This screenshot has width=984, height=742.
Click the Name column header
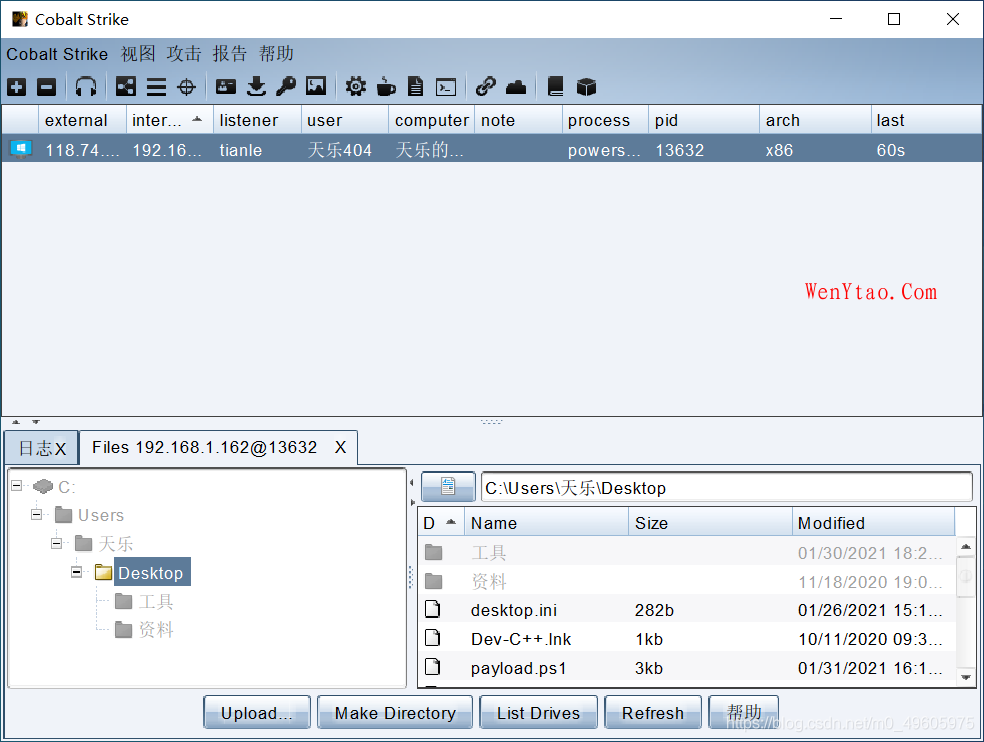point(546,522)
